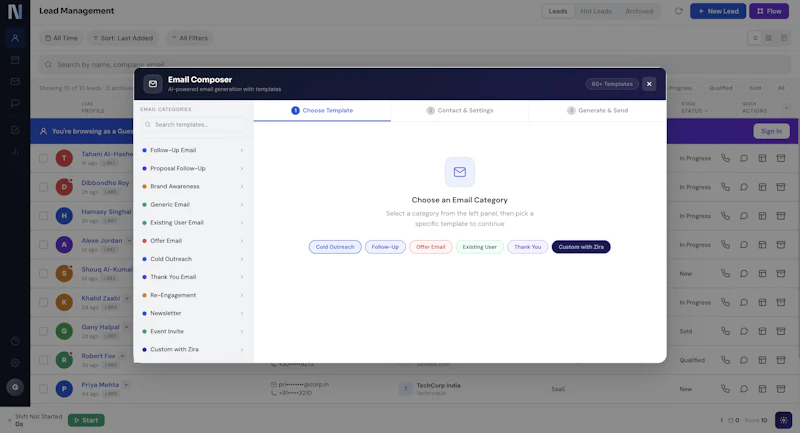Screen dimensions: 800x433
Task: Switch to Archived tab
Action: 639,11
